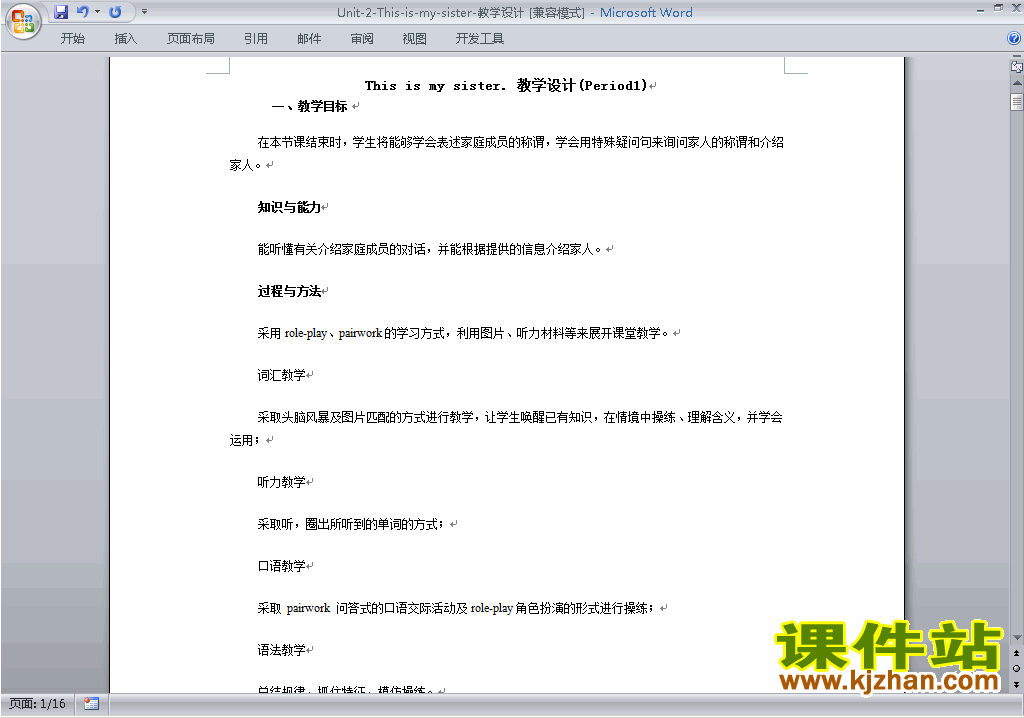Click the line 语法教学
Viewport: 1024px width, 718px height.
pos(281,650)
